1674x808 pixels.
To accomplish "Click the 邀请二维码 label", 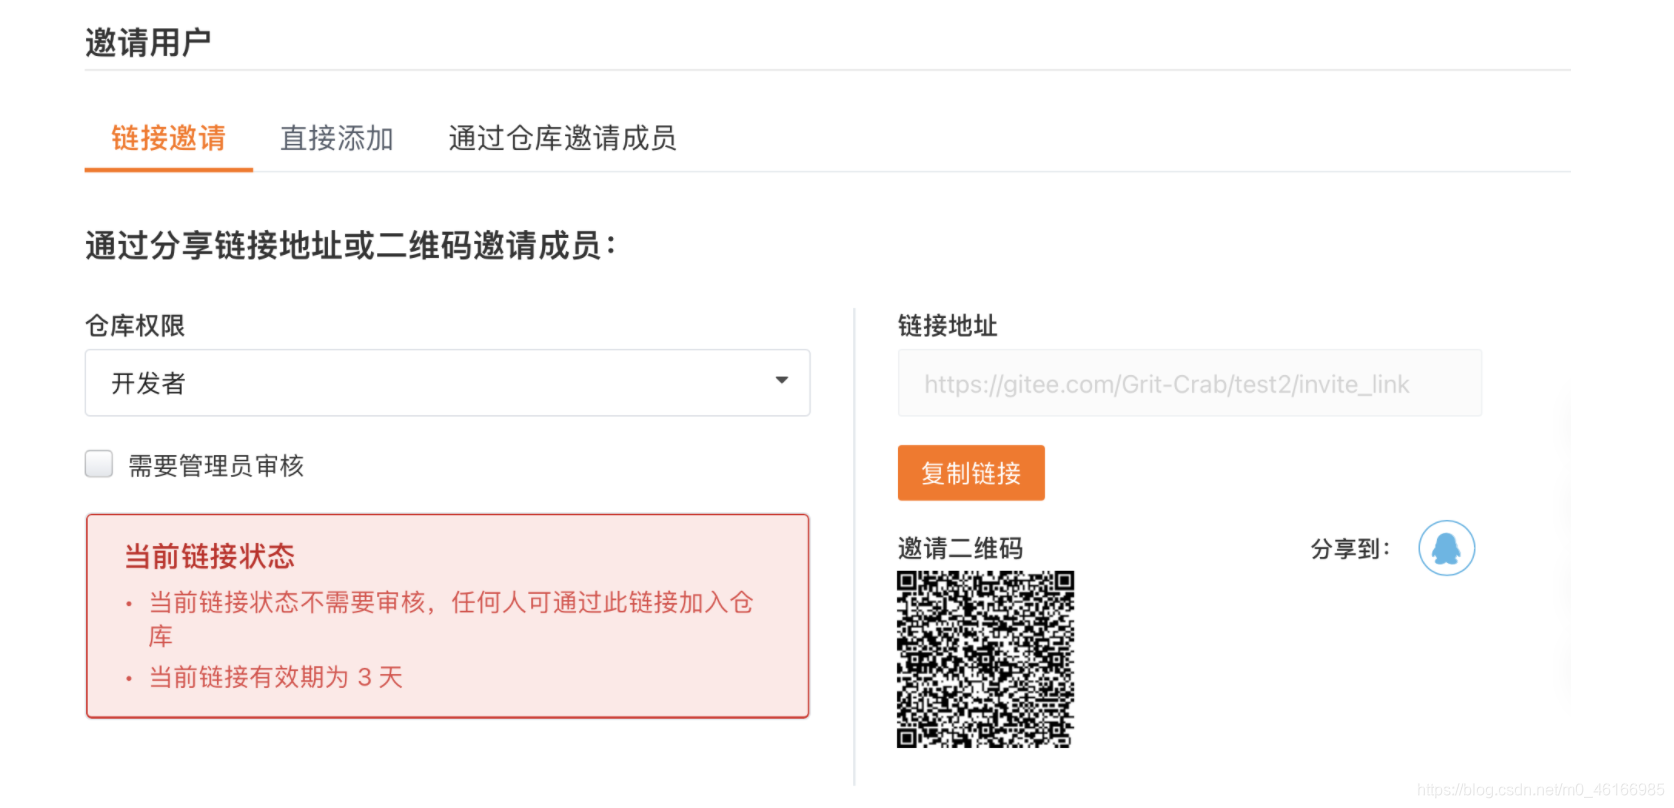I will [x=957, y=547].
